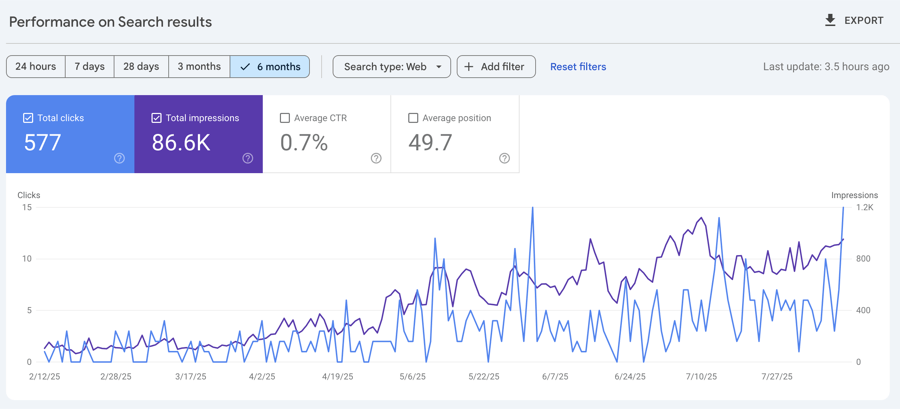Click the plus icon on Add filter
Screen dimensions: 900x409
pos(469,67)
